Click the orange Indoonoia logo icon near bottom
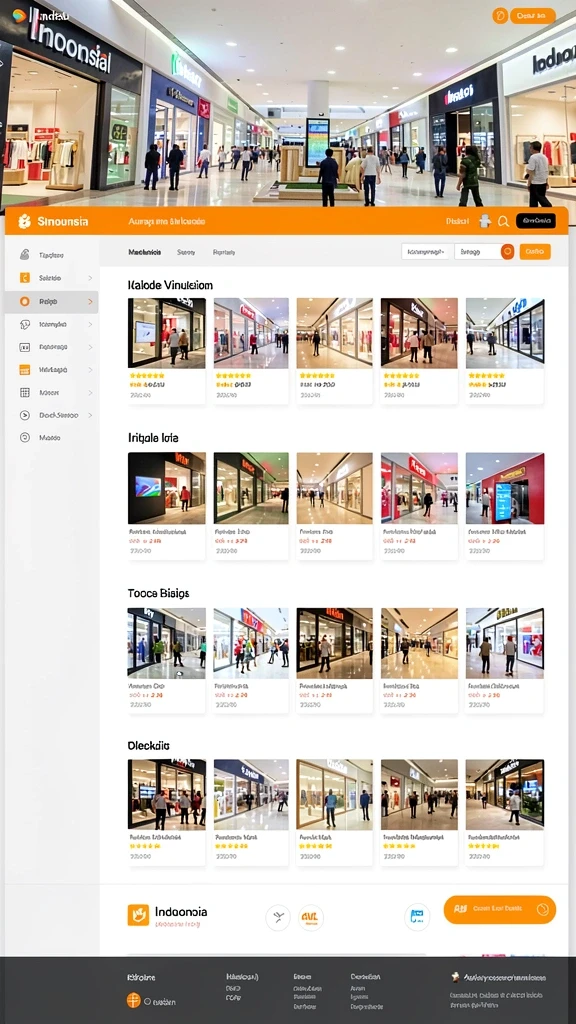Viewport: 576px width, 1024px height. click(138, 915)
